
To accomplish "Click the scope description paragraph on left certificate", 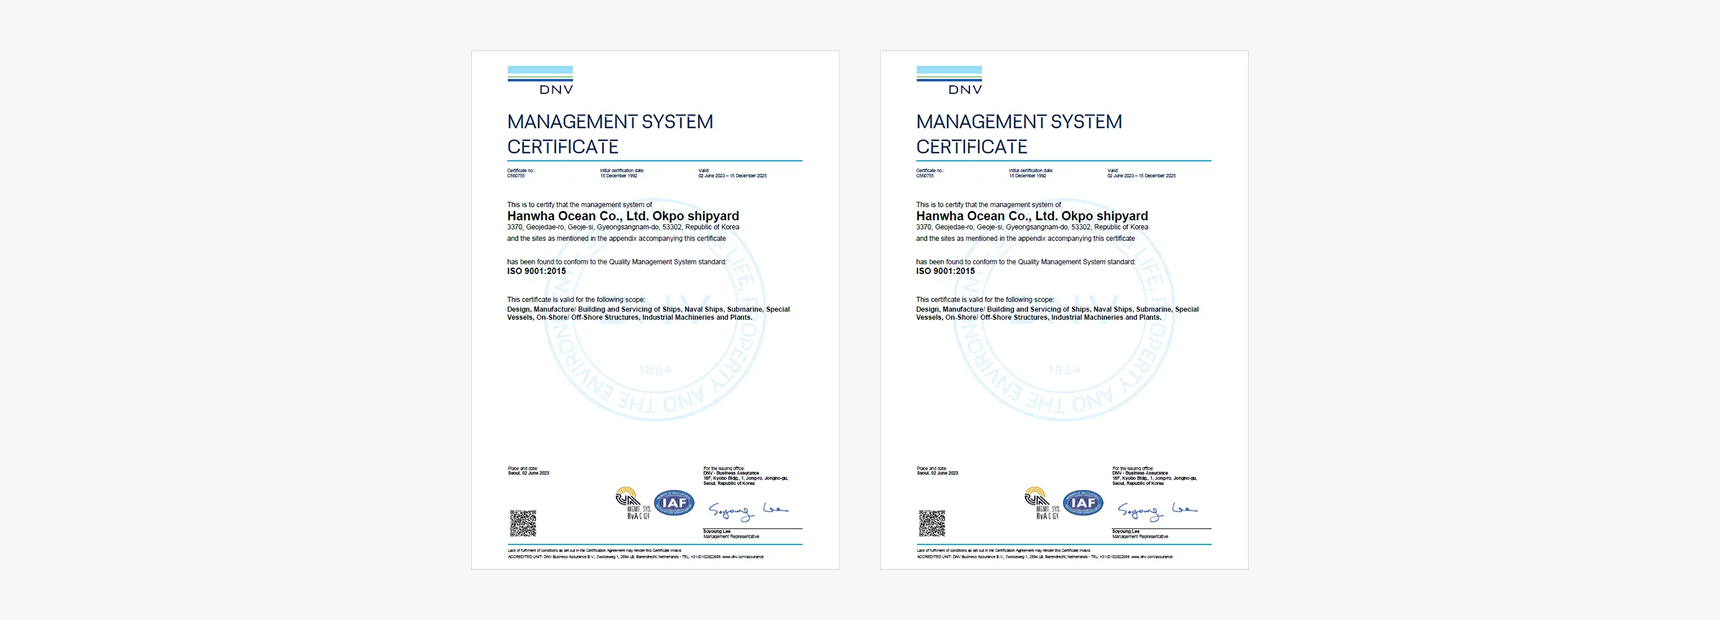I will coord(648,313).
